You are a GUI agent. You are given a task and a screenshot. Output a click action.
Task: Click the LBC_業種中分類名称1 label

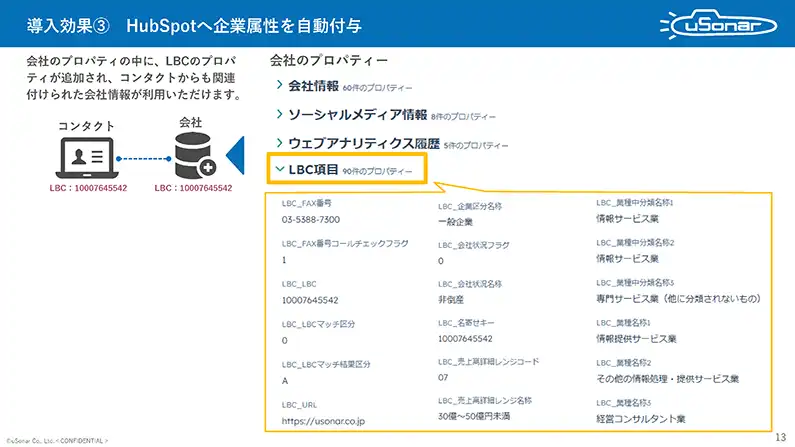tap(634, 203)
